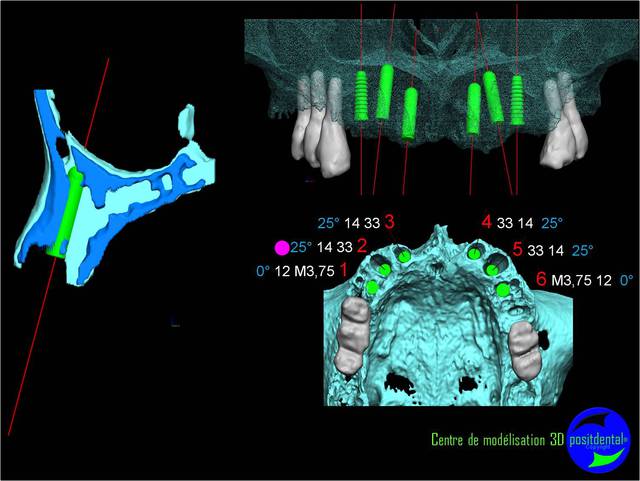Screen dimensions: 640x481
Task: Click the blue 0° angle of implant 6
Action: point(627,281)
